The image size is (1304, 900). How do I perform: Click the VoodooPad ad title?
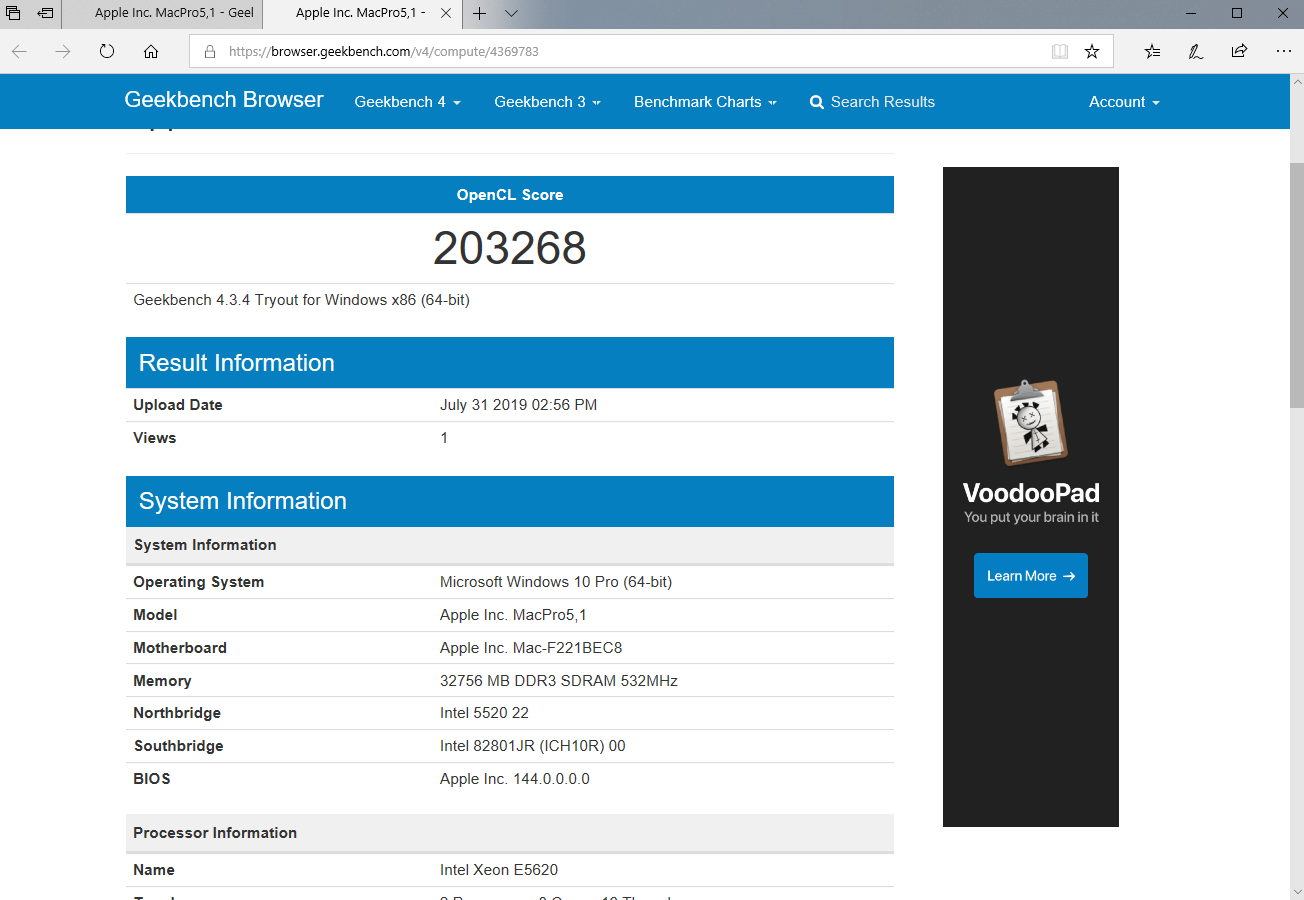(1031, 493)
